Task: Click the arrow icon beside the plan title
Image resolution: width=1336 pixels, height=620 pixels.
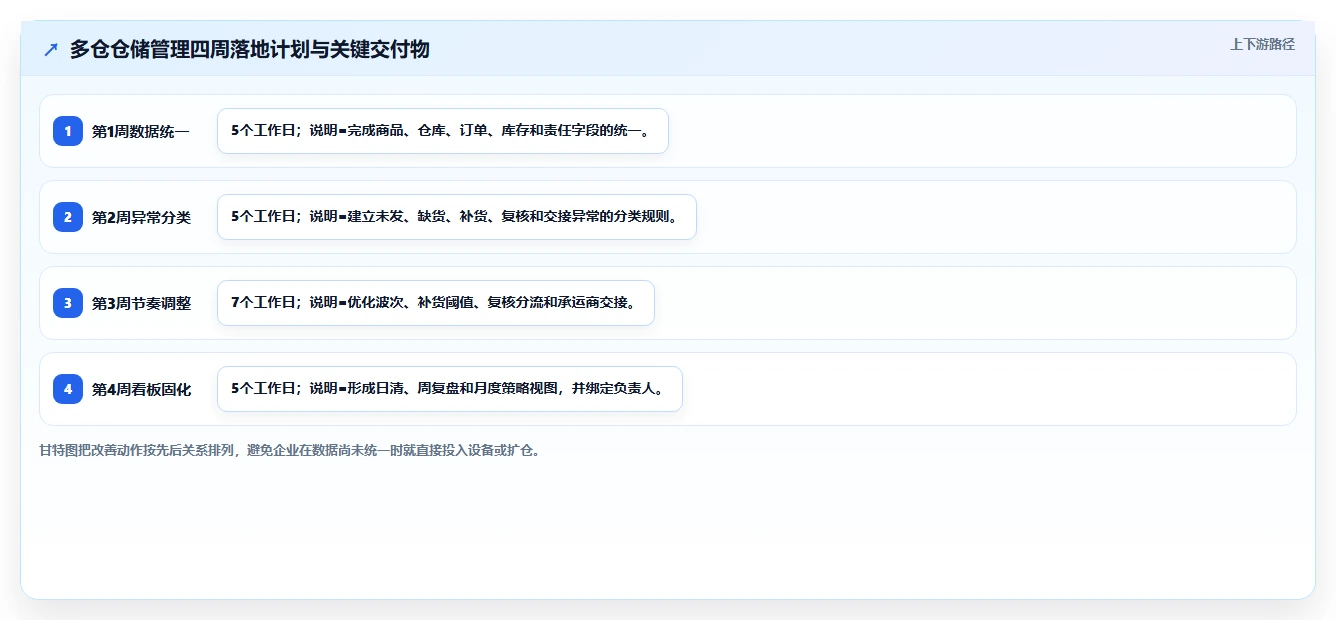Action: (x=51, y=49)
